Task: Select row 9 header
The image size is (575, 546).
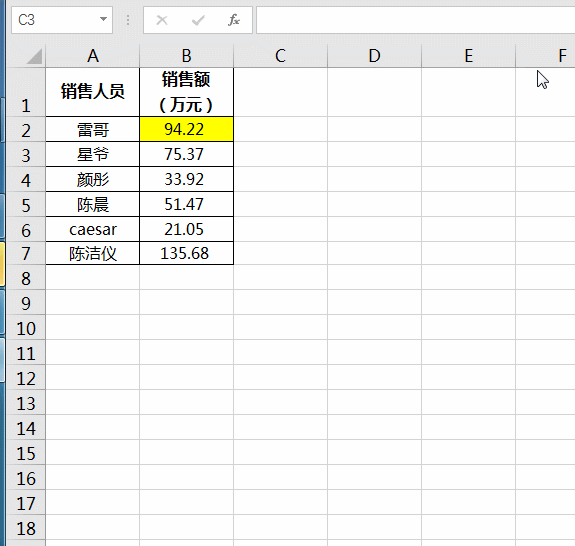Action: tap(26, 302)
